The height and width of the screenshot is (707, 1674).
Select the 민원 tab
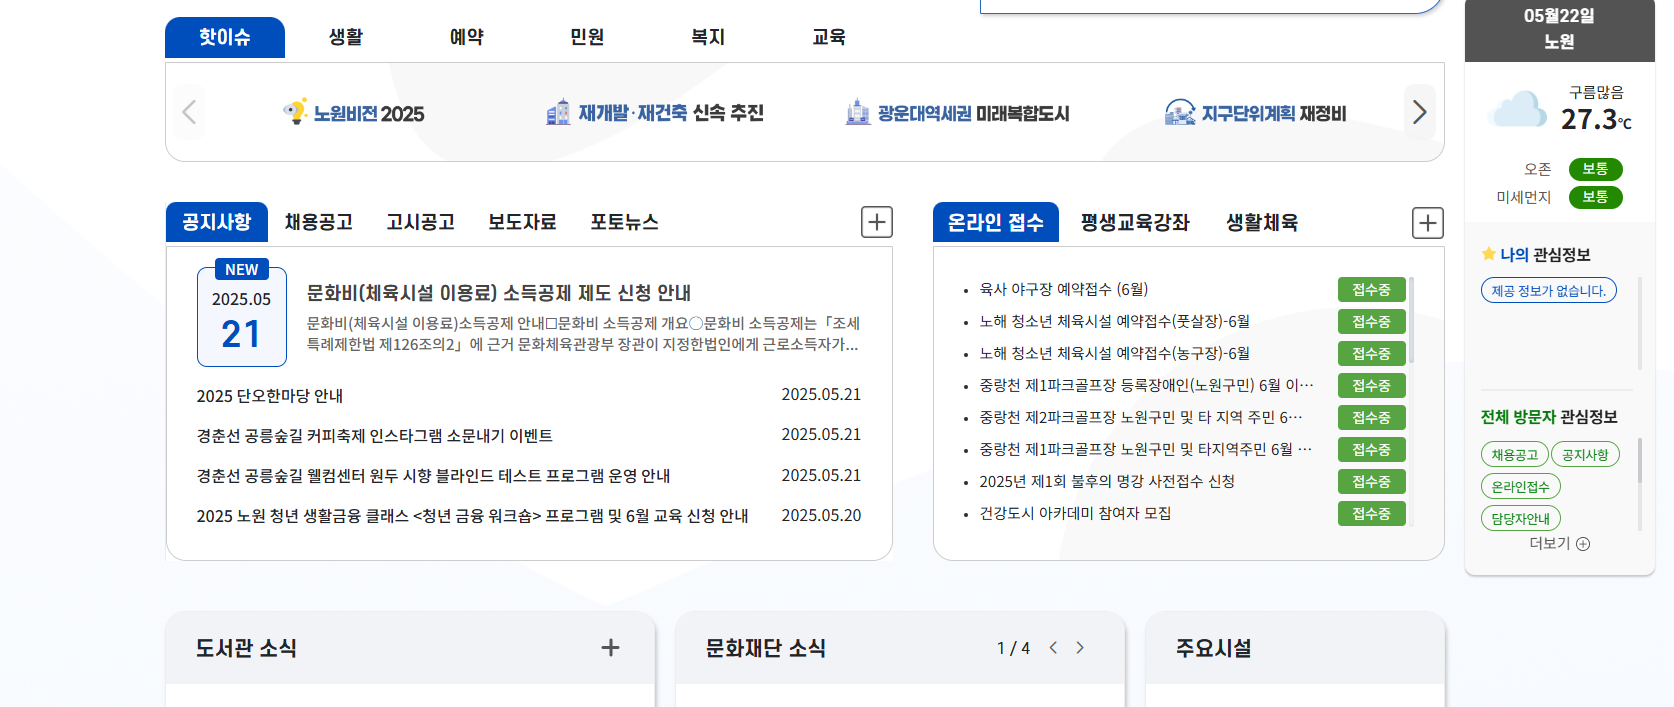point(587,37)
